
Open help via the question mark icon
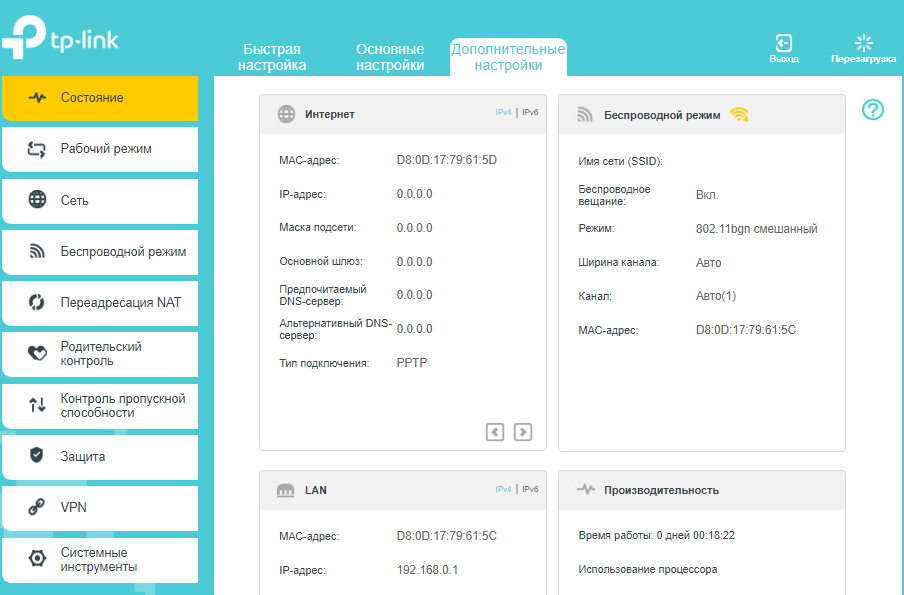[x=873, y=110]
